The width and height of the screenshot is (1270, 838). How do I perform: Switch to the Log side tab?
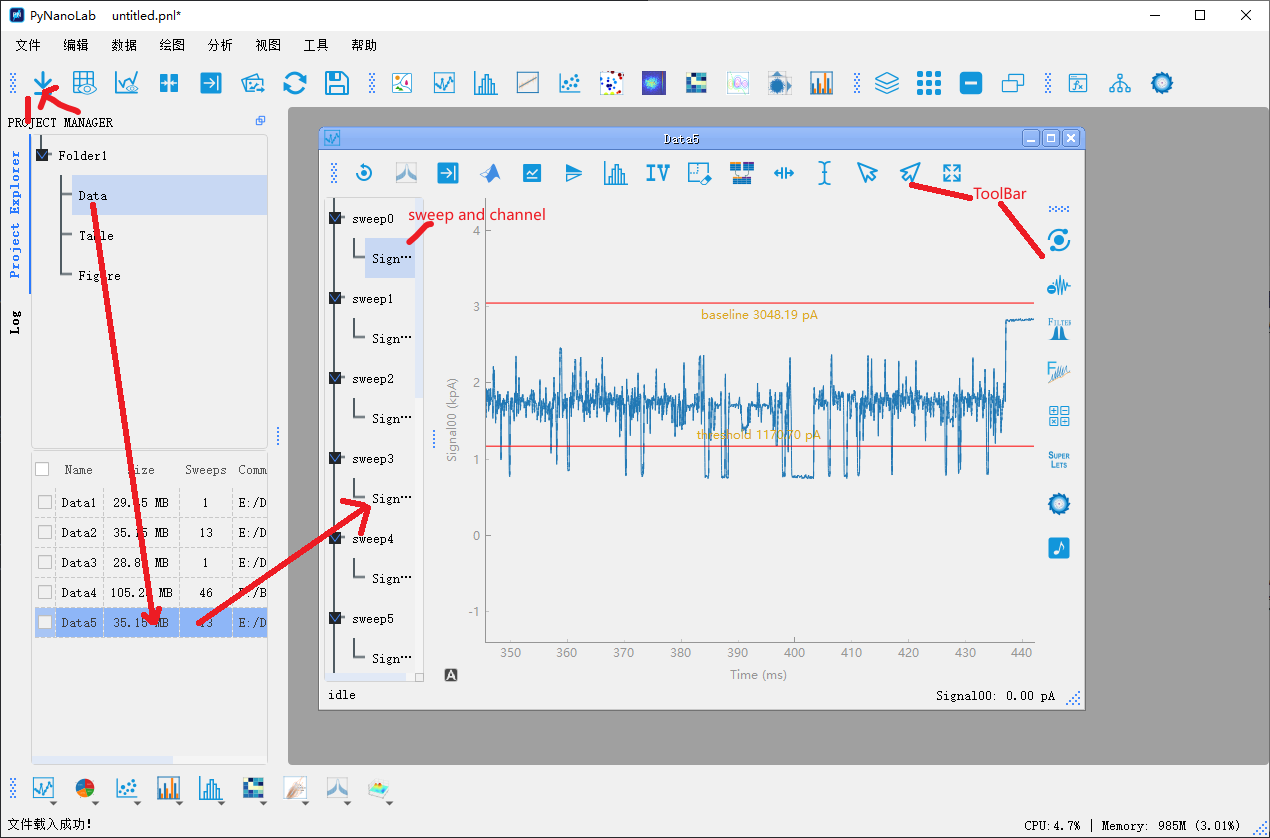coord(15,321)
